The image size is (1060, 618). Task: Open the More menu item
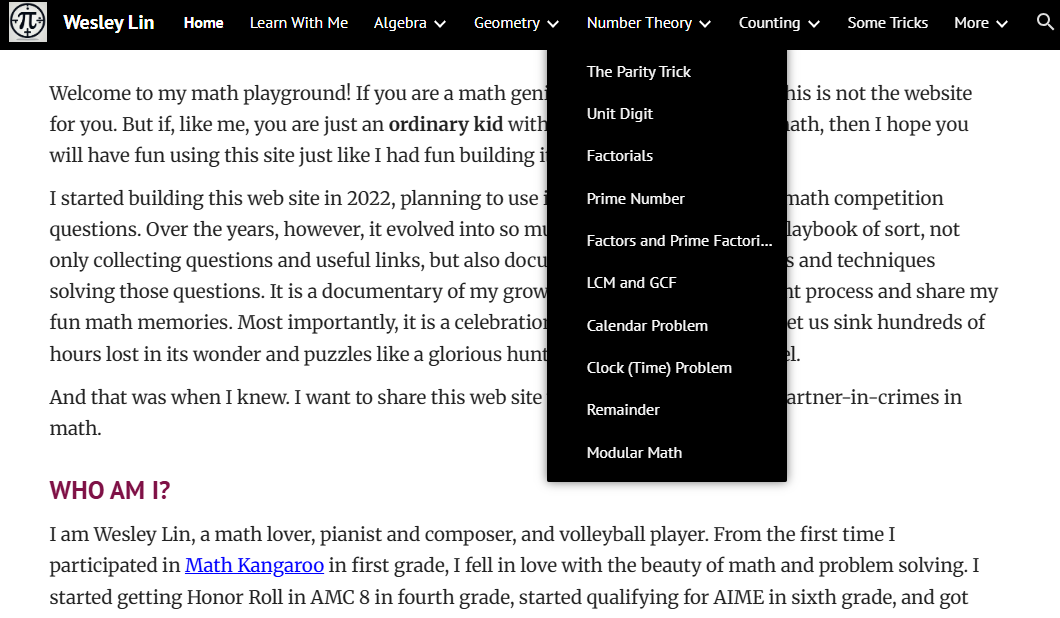pyautogui.click(x=971, y=23)
